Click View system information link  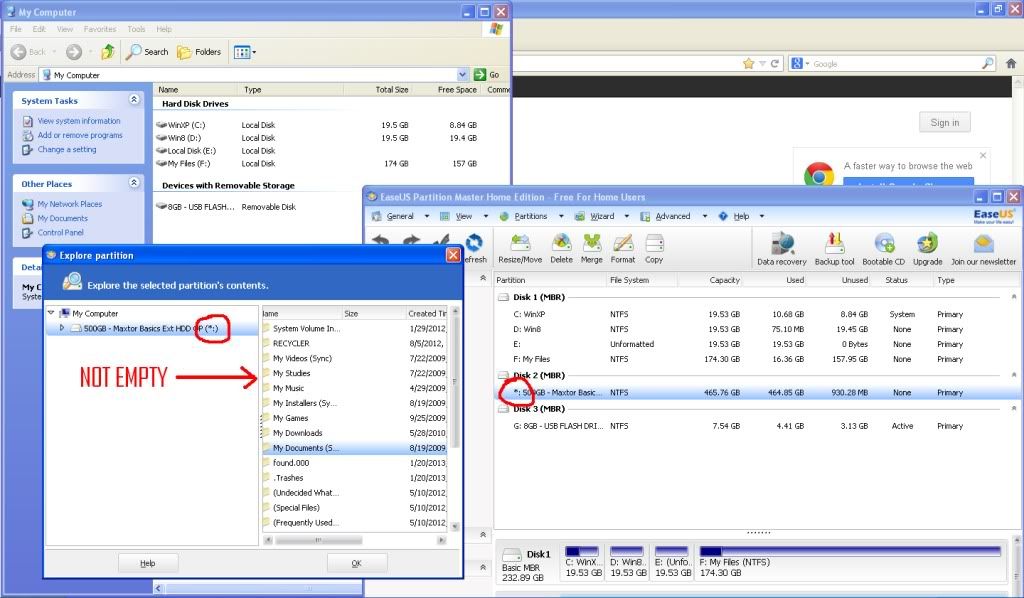79,121
